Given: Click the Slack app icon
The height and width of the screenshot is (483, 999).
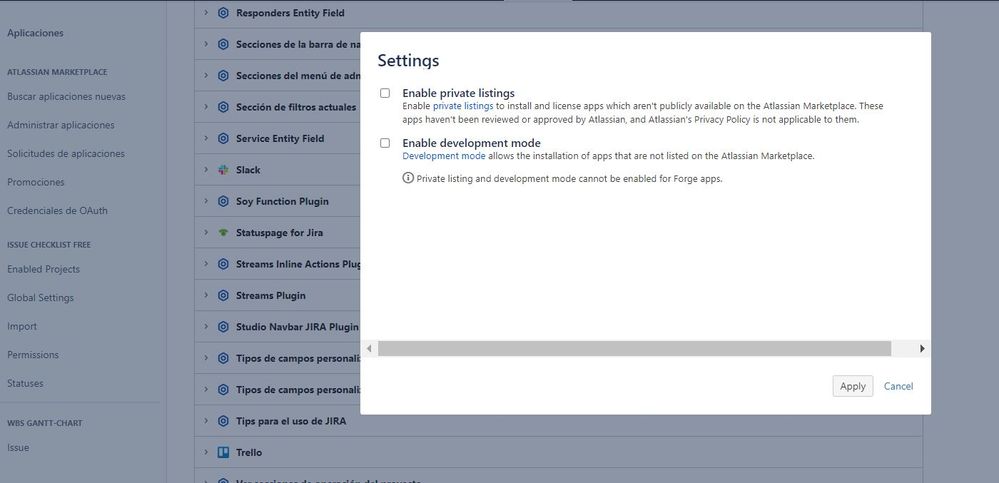Looking at the screenshot, I should 223,170.
